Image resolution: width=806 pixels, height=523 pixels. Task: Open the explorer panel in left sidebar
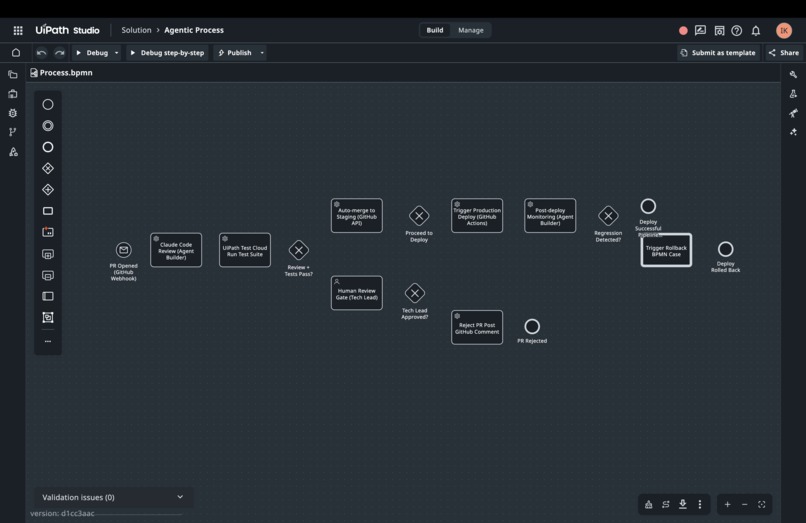pos(13,75)
